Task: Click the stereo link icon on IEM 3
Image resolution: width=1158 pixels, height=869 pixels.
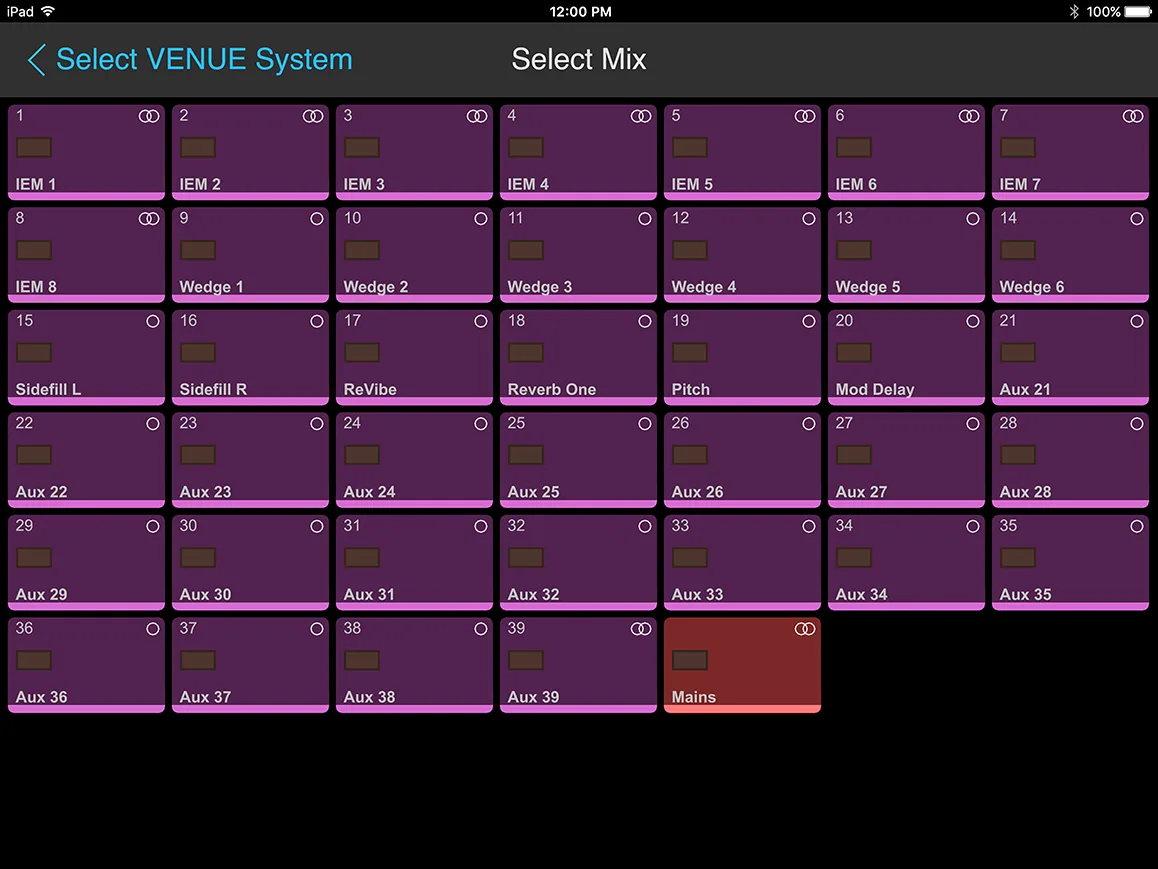Action: click(477, 116)
